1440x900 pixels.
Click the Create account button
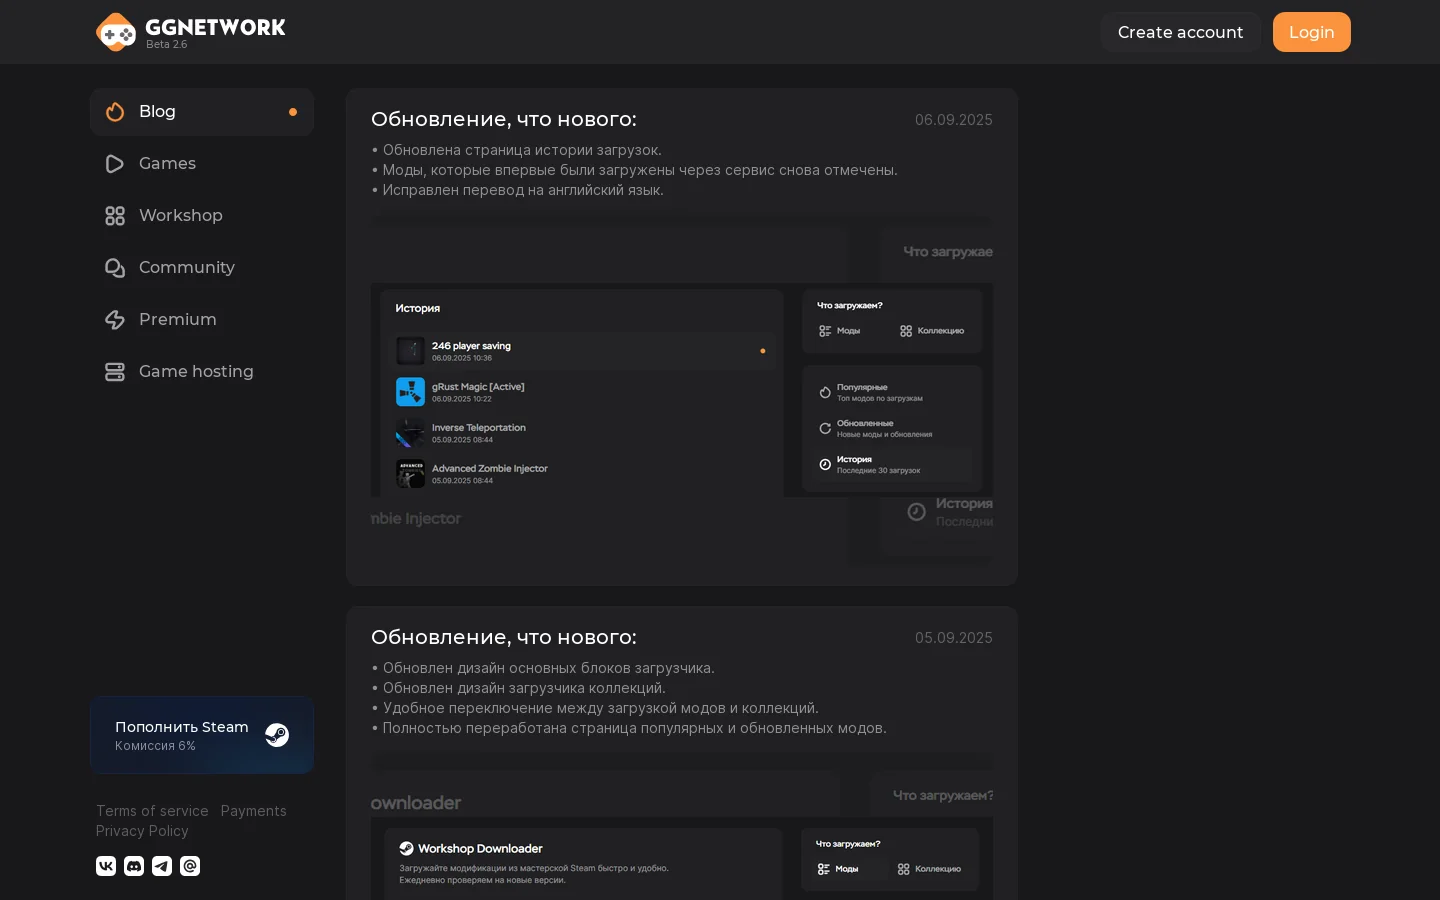tap(1180, 32)
